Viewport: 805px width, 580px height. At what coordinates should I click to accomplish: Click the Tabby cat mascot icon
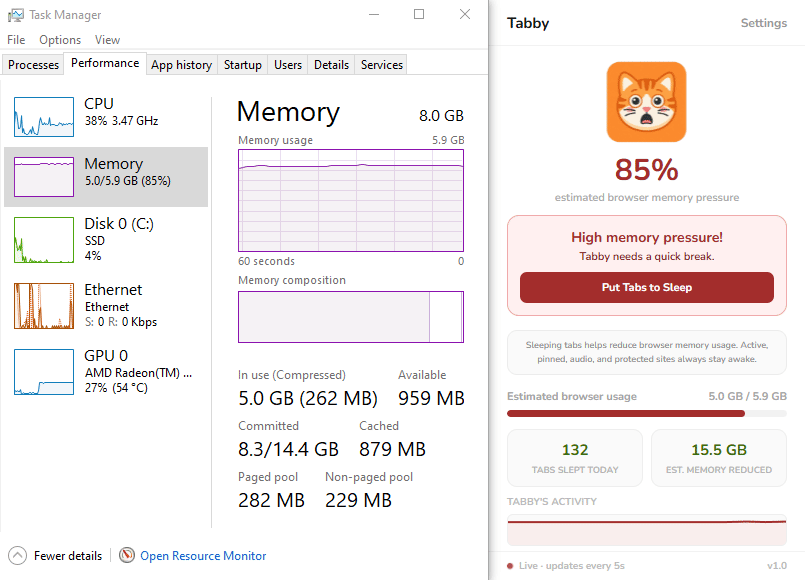(646, 102)
